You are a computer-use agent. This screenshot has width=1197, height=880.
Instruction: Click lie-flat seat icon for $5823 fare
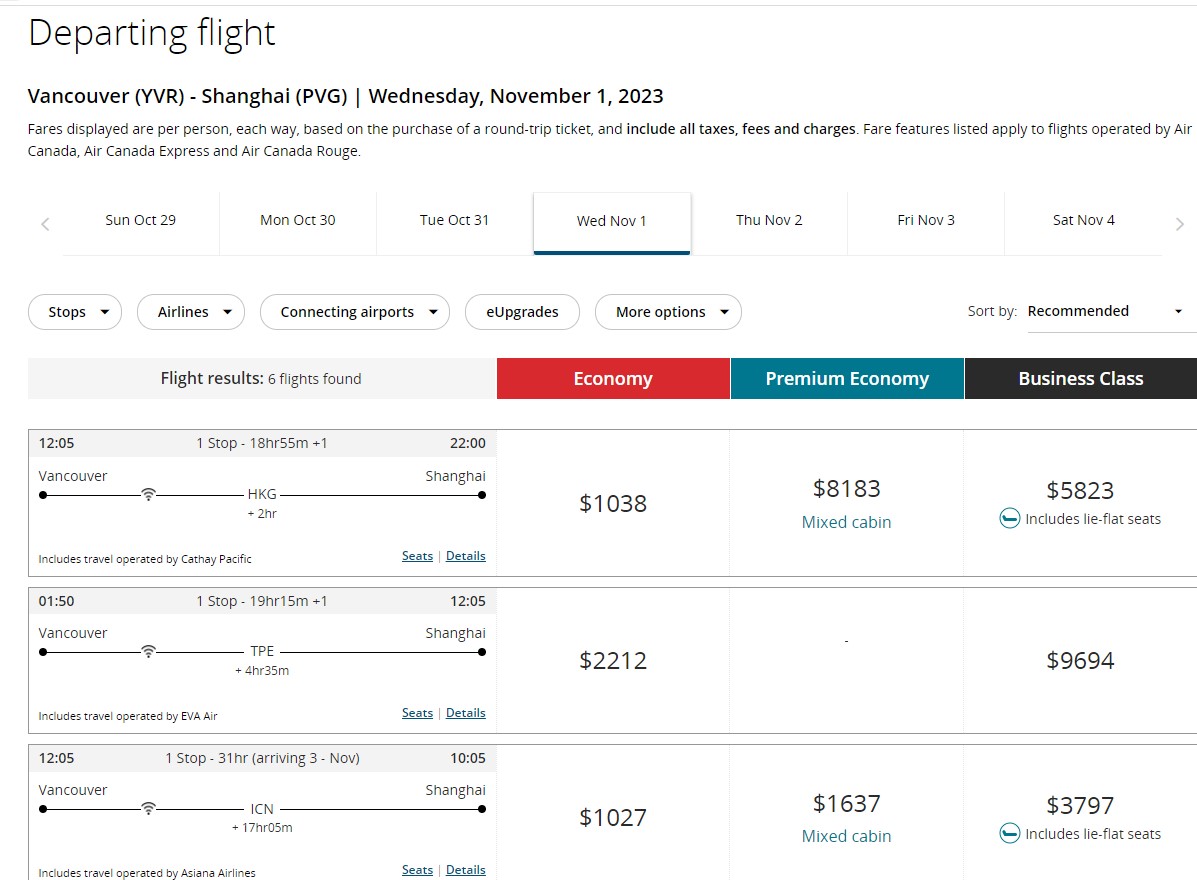click(1010, 519)
